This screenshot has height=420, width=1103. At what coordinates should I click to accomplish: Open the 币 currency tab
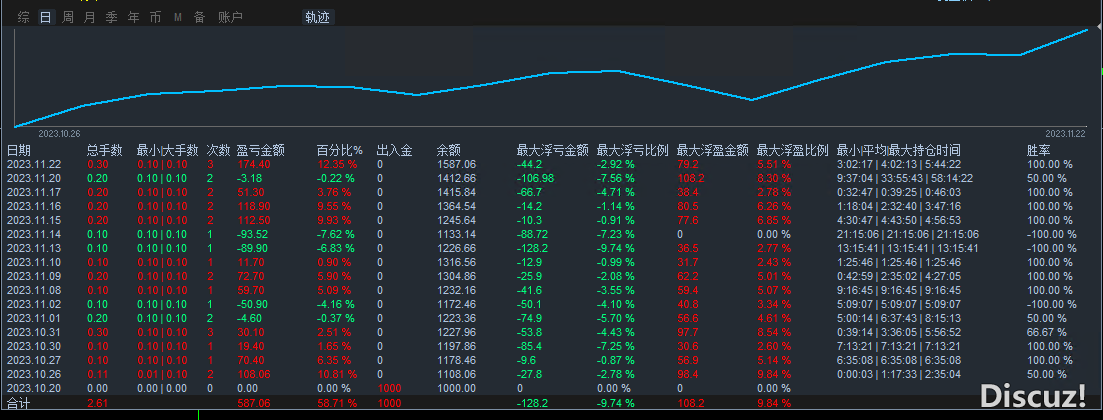(x=155, y=17)
